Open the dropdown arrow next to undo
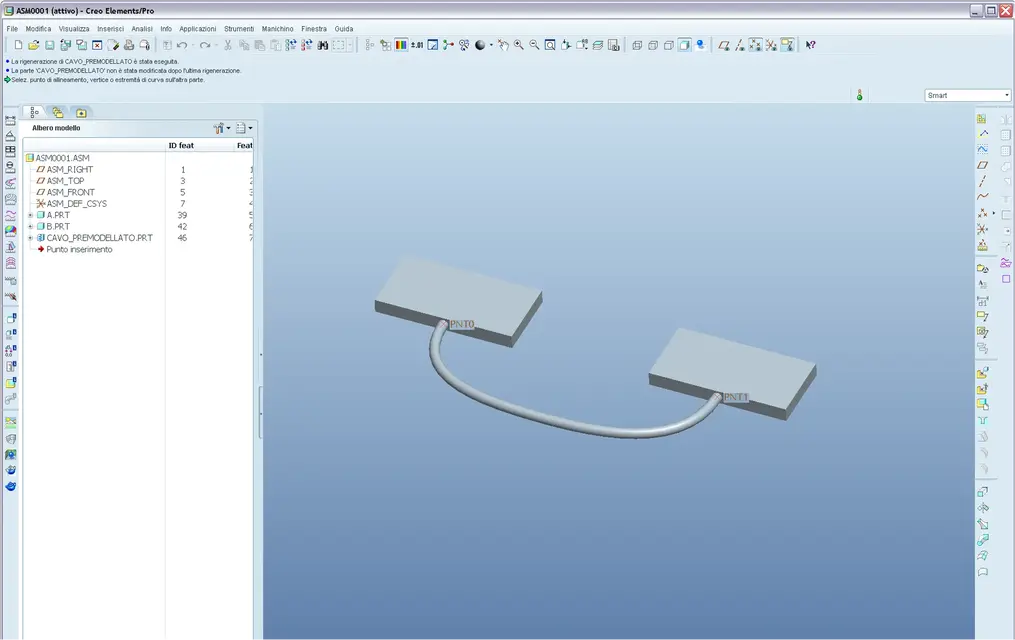Viewport: 1015px width, 640px height. coord(193,45)
